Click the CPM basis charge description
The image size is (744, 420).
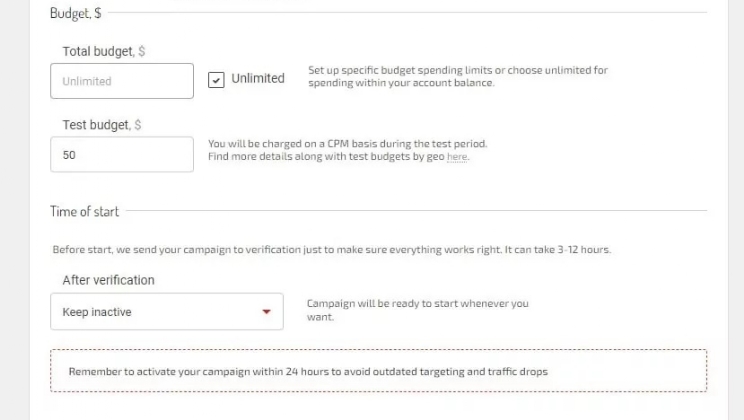347,144
